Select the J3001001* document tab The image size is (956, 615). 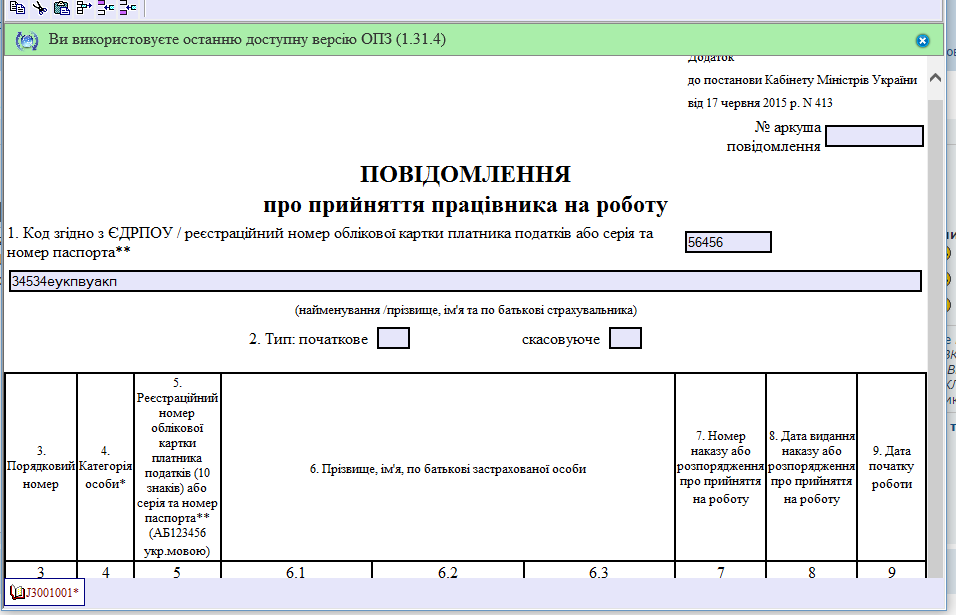tap(45, 592)
